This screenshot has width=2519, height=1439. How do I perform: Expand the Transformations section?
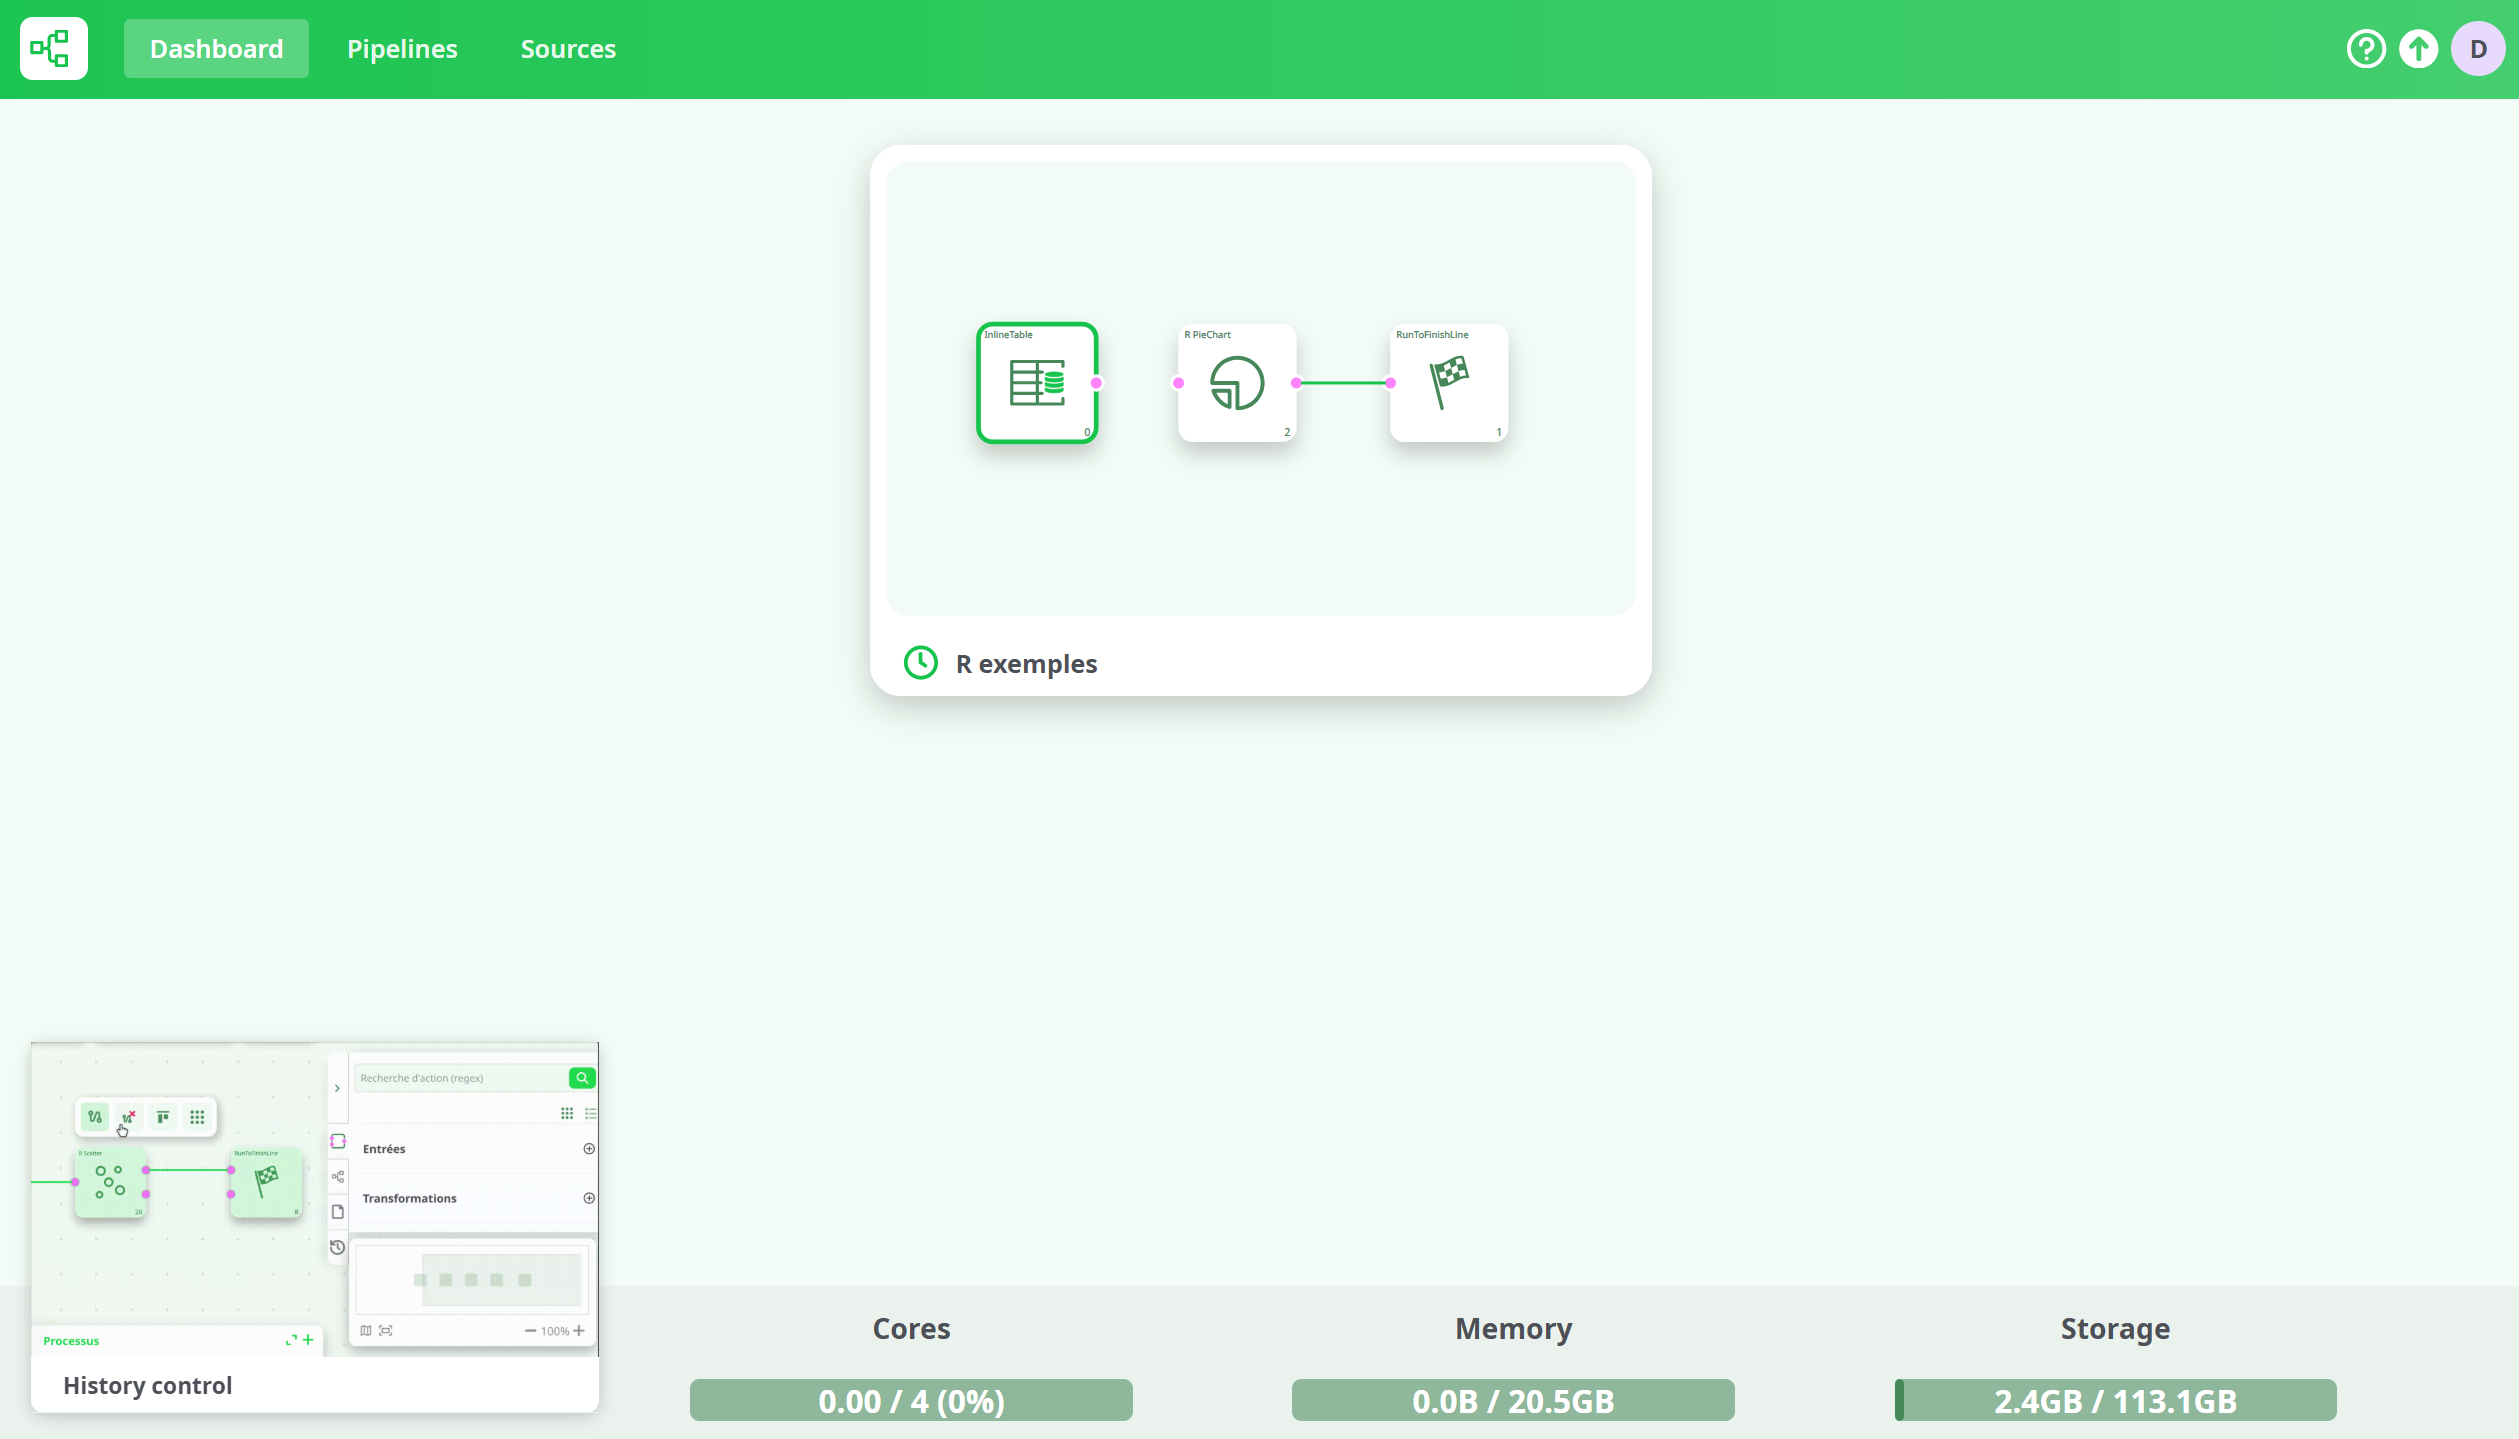(x=588, y=1197)
